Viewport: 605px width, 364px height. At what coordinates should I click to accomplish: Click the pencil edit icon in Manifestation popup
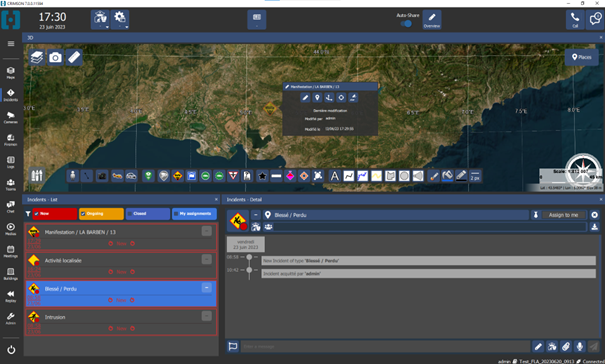305,98
